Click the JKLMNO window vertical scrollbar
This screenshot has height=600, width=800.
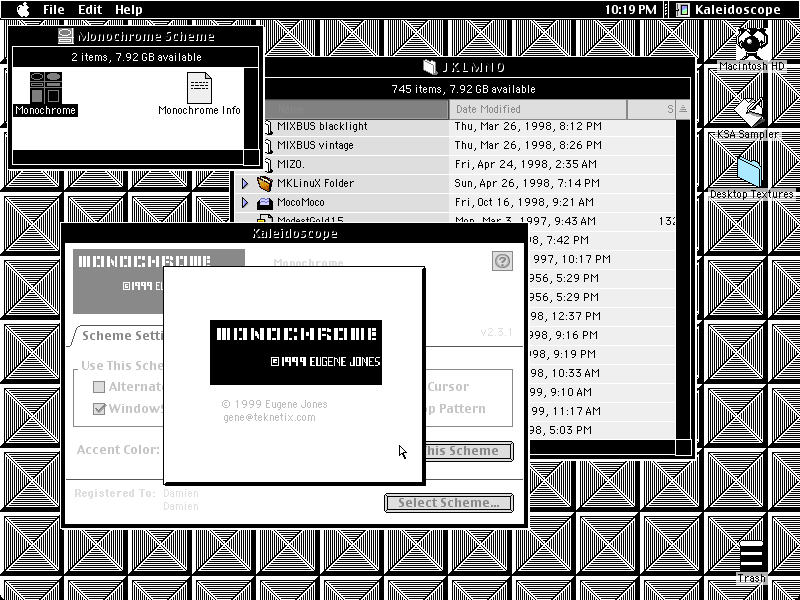tap(683, 279)
